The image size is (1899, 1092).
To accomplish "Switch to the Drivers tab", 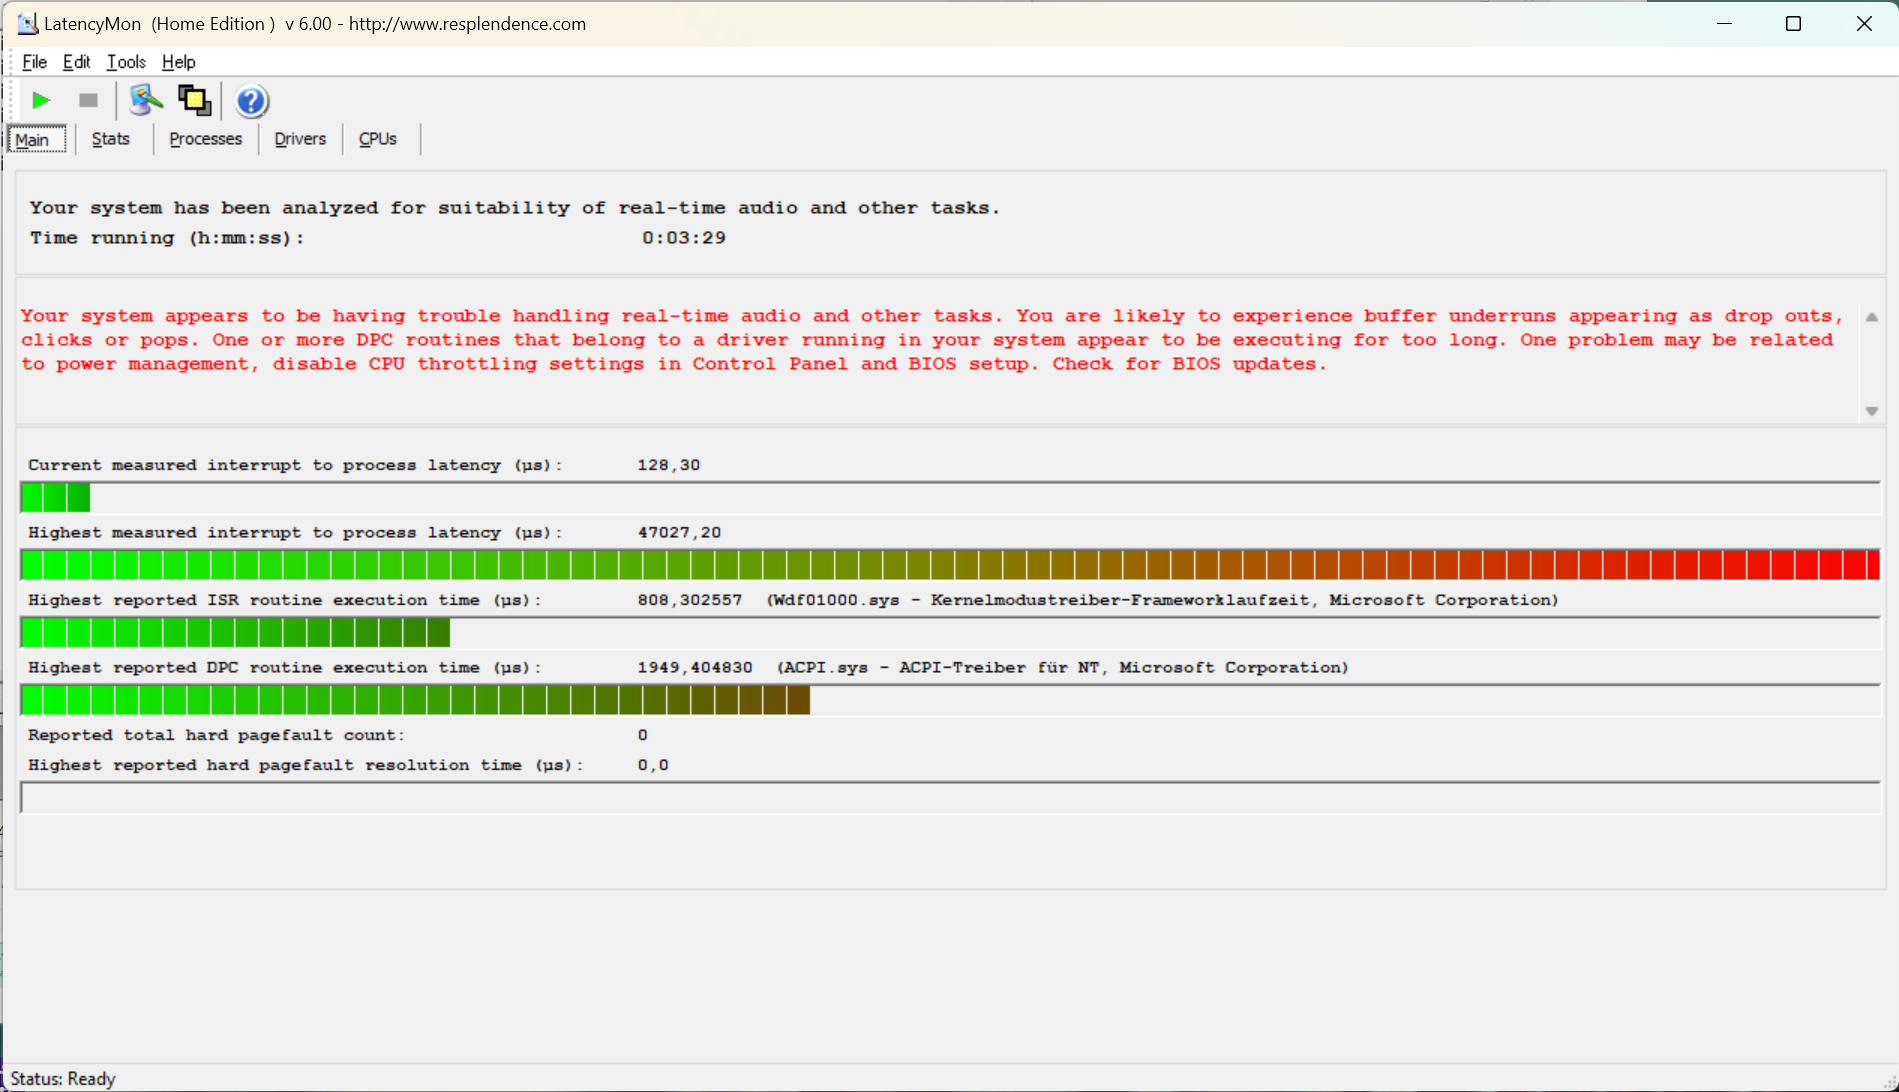I will point(300,139).
